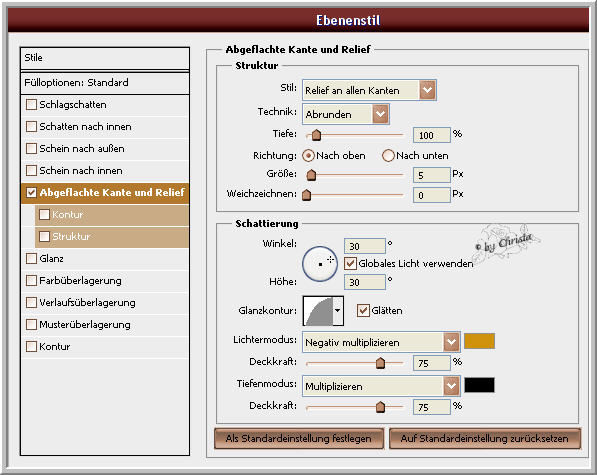This screenshot has width=597, height=475.
Task: Enable the Schlagschatten checkbox
Action: [x=31, y=104]
